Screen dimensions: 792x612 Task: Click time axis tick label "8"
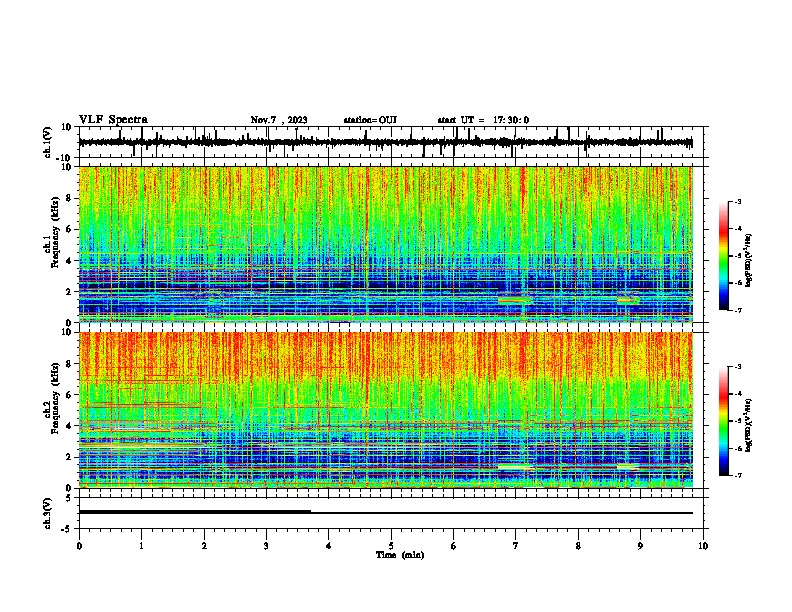[578, 546]
